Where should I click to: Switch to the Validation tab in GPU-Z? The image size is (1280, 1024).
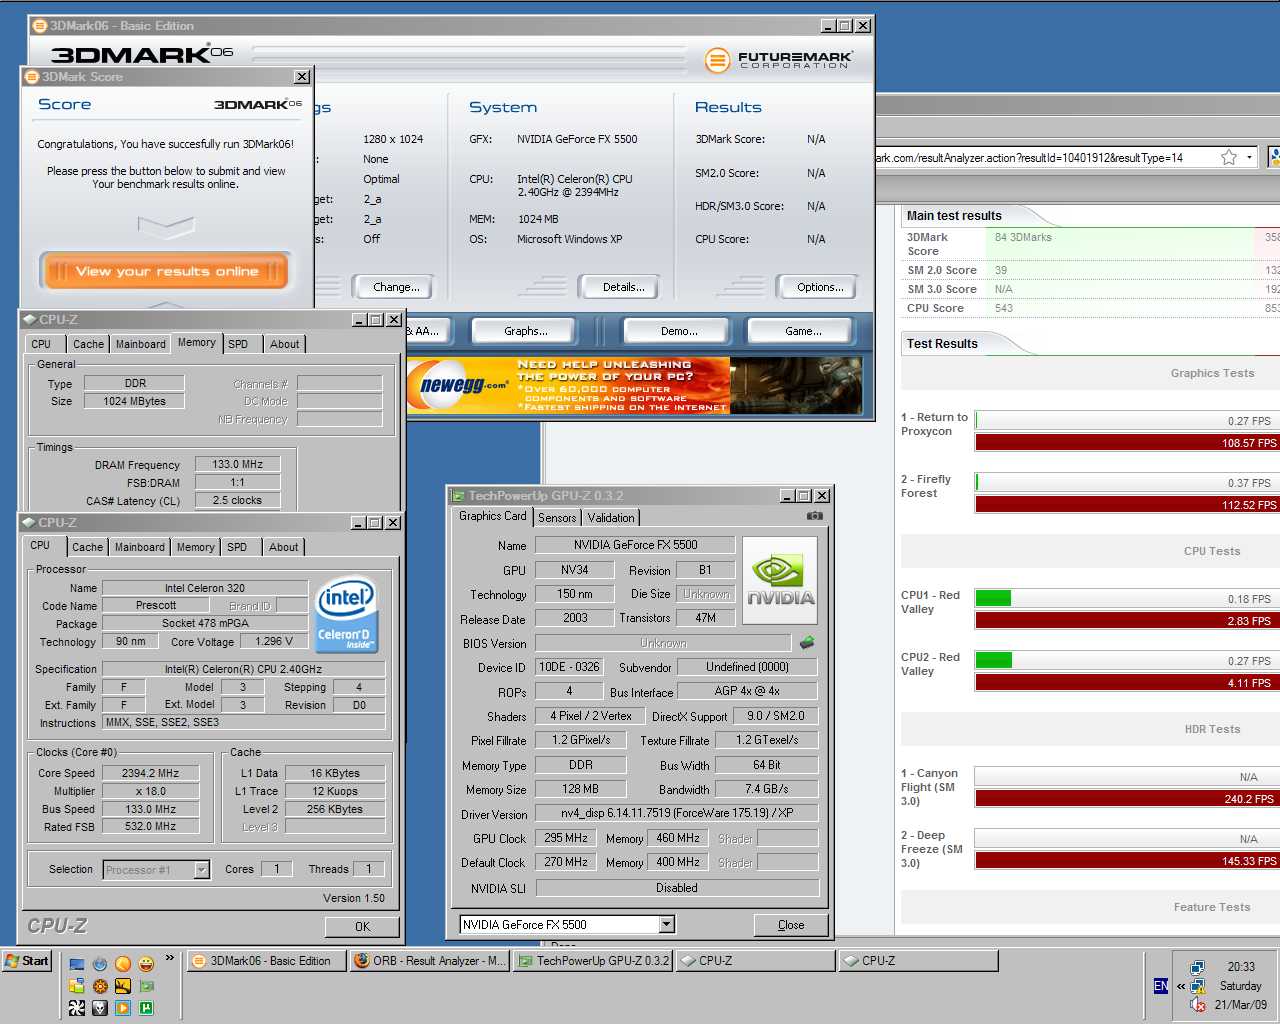610,518
